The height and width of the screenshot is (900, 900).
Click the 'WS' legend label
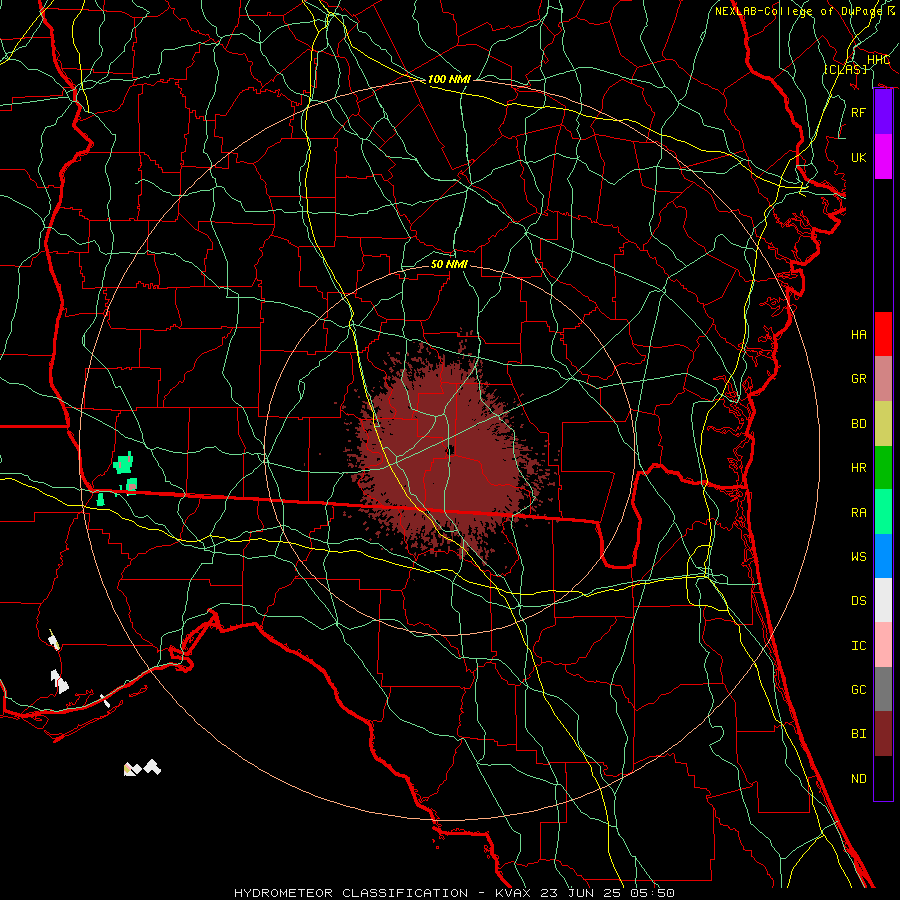858,557
